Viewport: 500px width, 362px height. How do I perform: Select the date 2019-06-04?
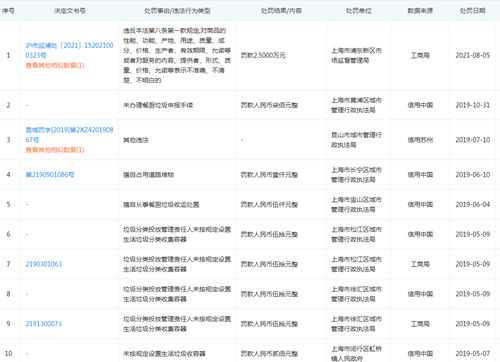(x=473, y=204)
